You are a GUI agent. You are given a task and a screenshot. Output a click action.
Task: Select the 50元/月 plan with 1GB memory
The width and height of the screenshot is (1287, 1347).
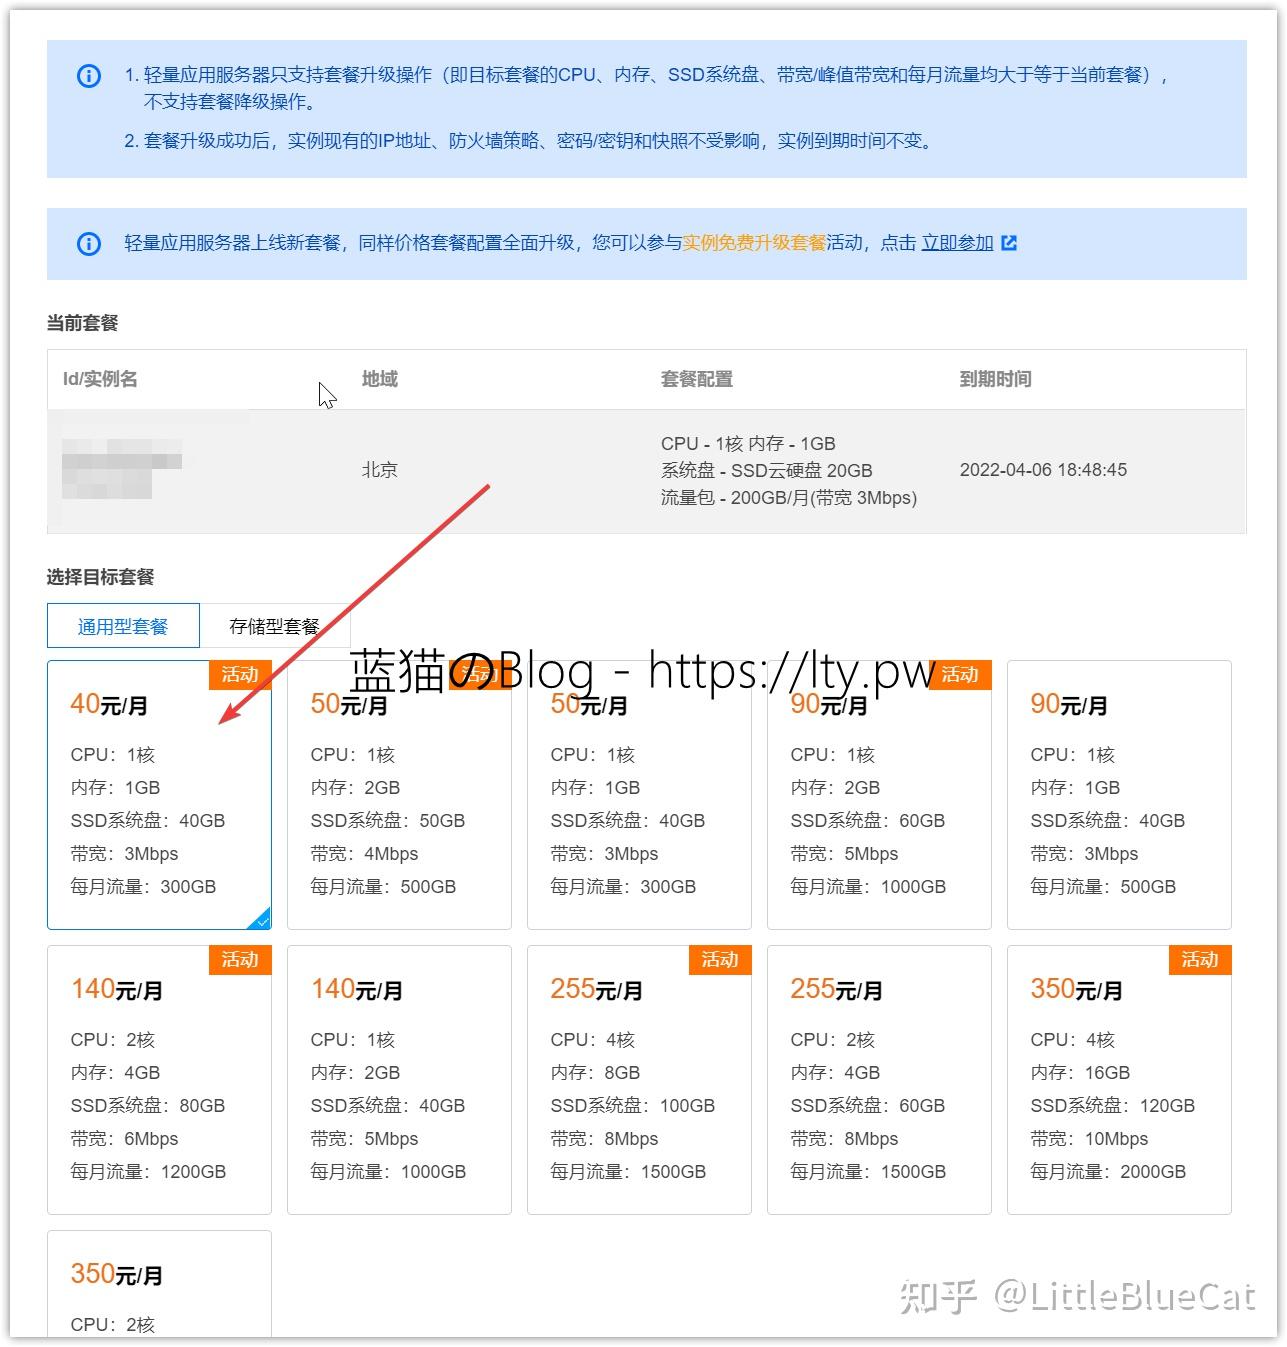click(x=639, y=795)
